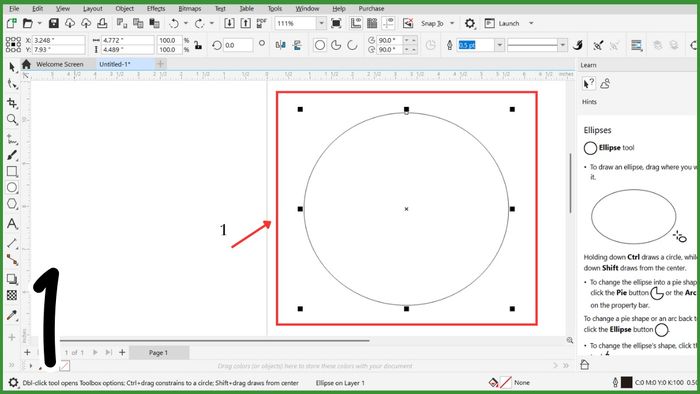Select the Polygon tool

coord(12,203)
